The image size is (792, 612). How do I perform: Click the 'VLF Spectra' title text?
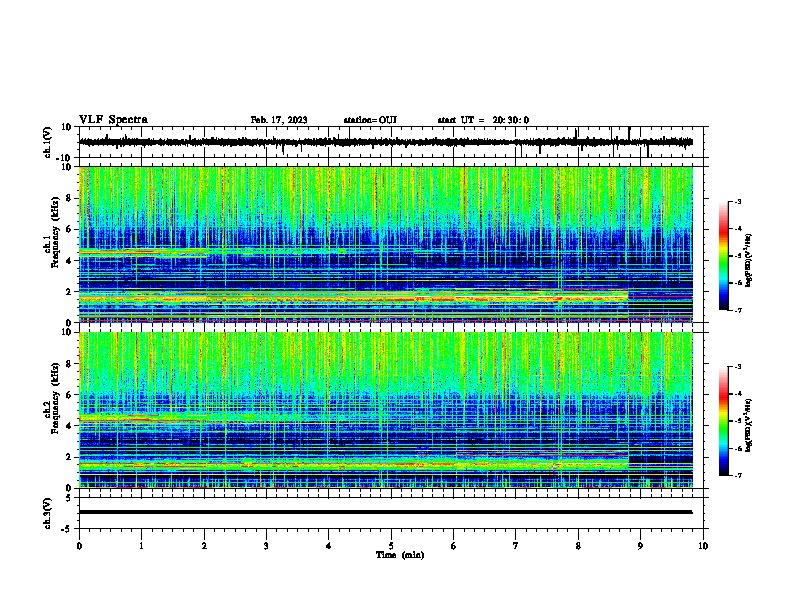click(114, 120)
